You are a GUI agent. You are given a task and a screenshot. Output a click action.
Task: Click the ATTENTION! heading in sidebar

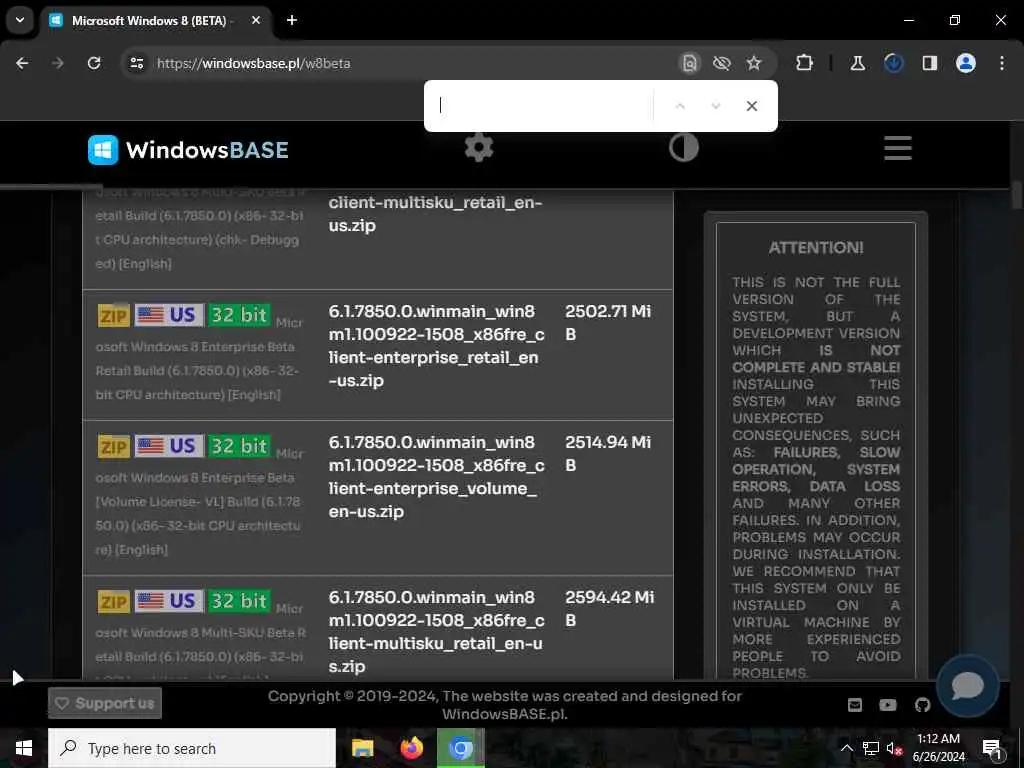tap(816, 248)
